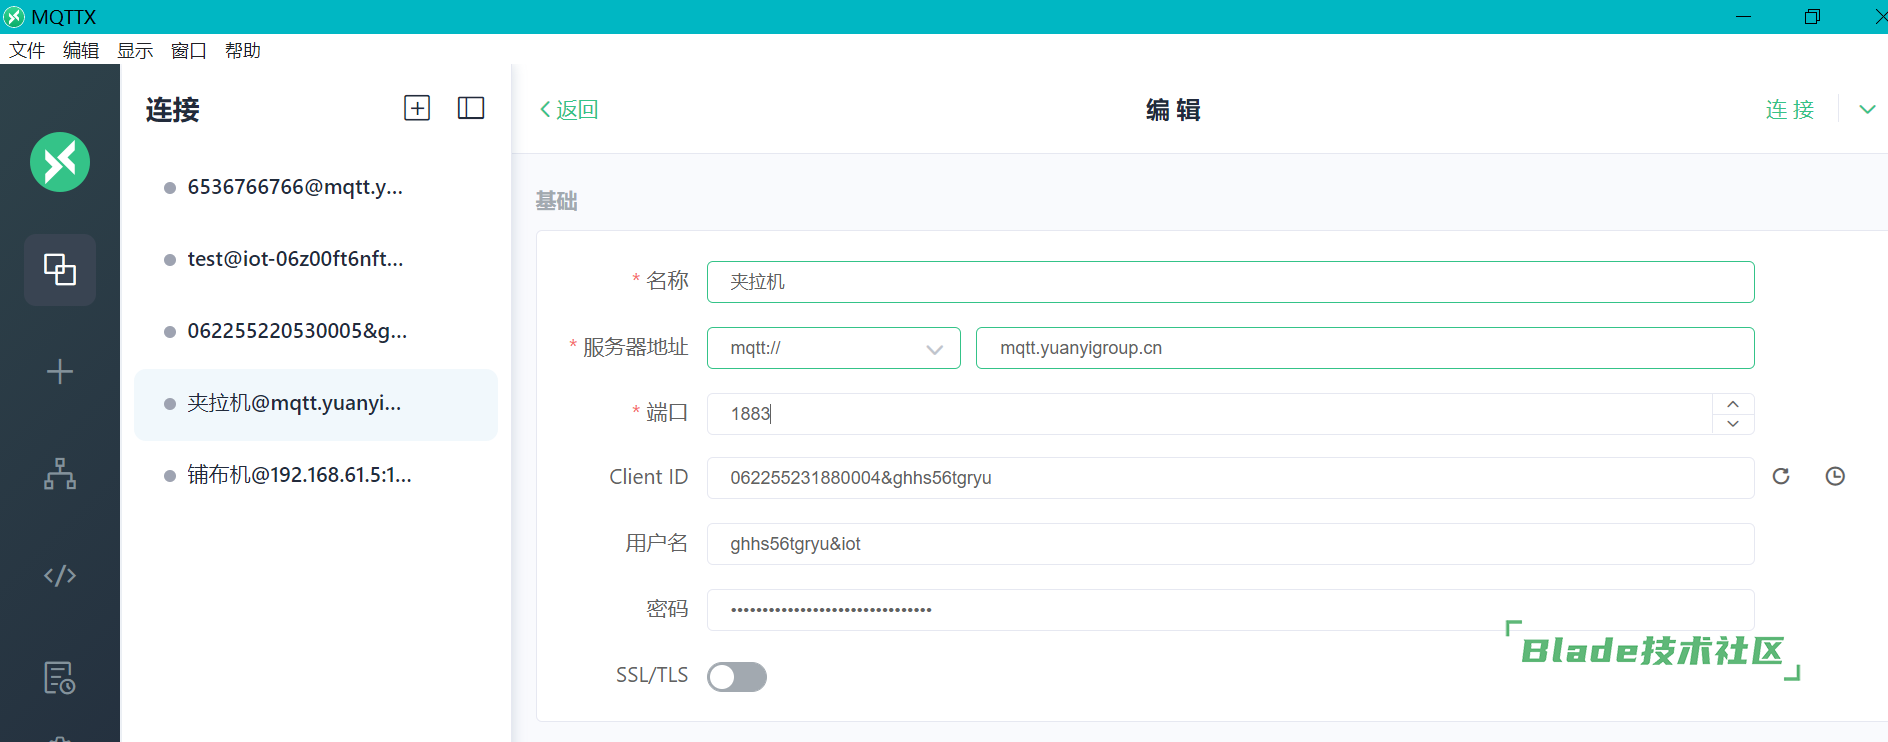
Task: Open the Log icon in sidebar
Action: click(x=60, y=678)
